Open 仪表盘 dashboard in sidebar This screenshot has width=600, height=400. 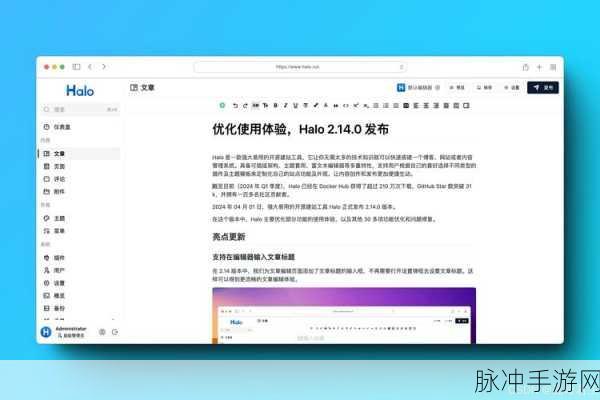point(80,127)
